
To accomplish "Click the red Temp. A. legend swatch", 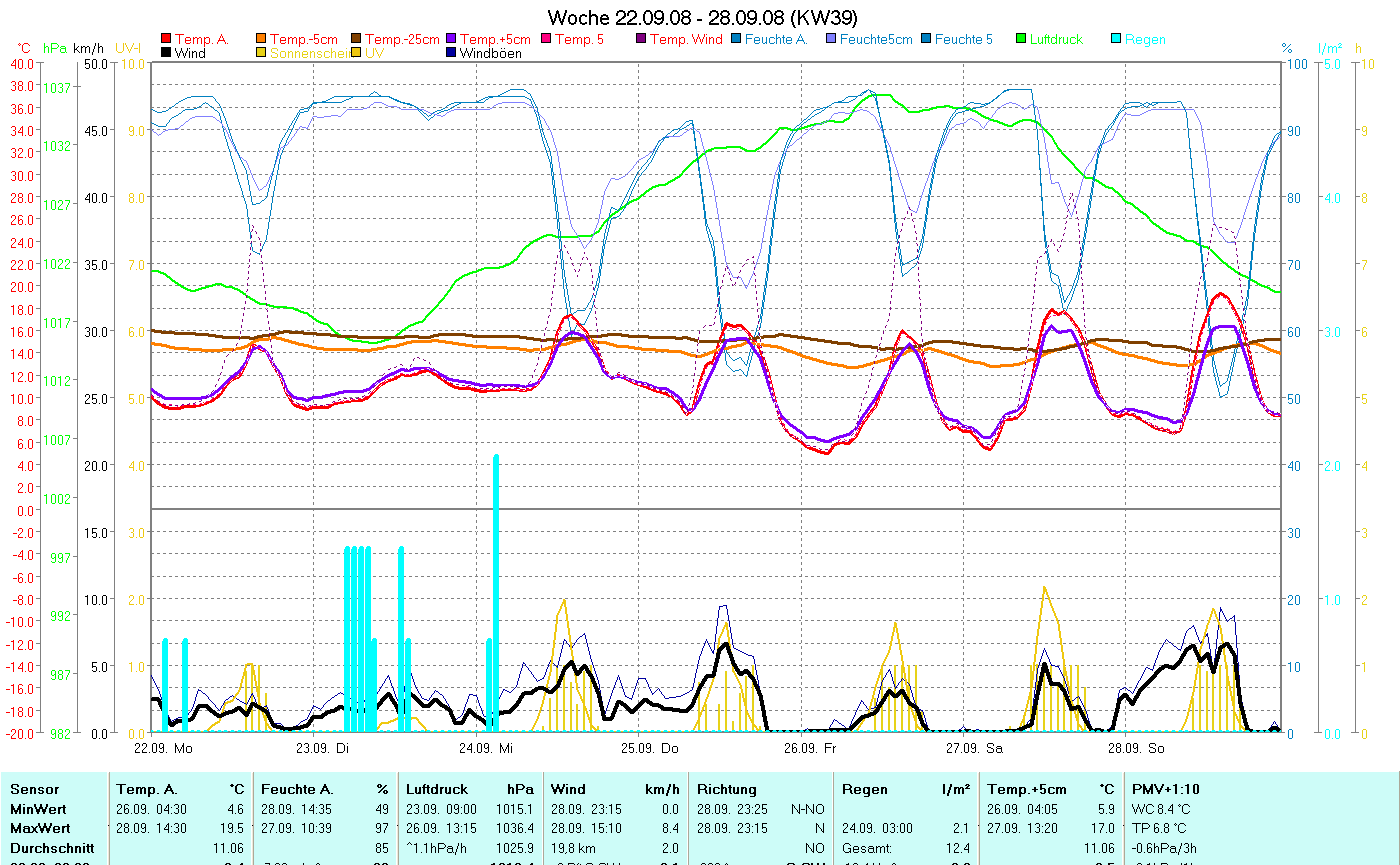I will [x=166, y=40].
